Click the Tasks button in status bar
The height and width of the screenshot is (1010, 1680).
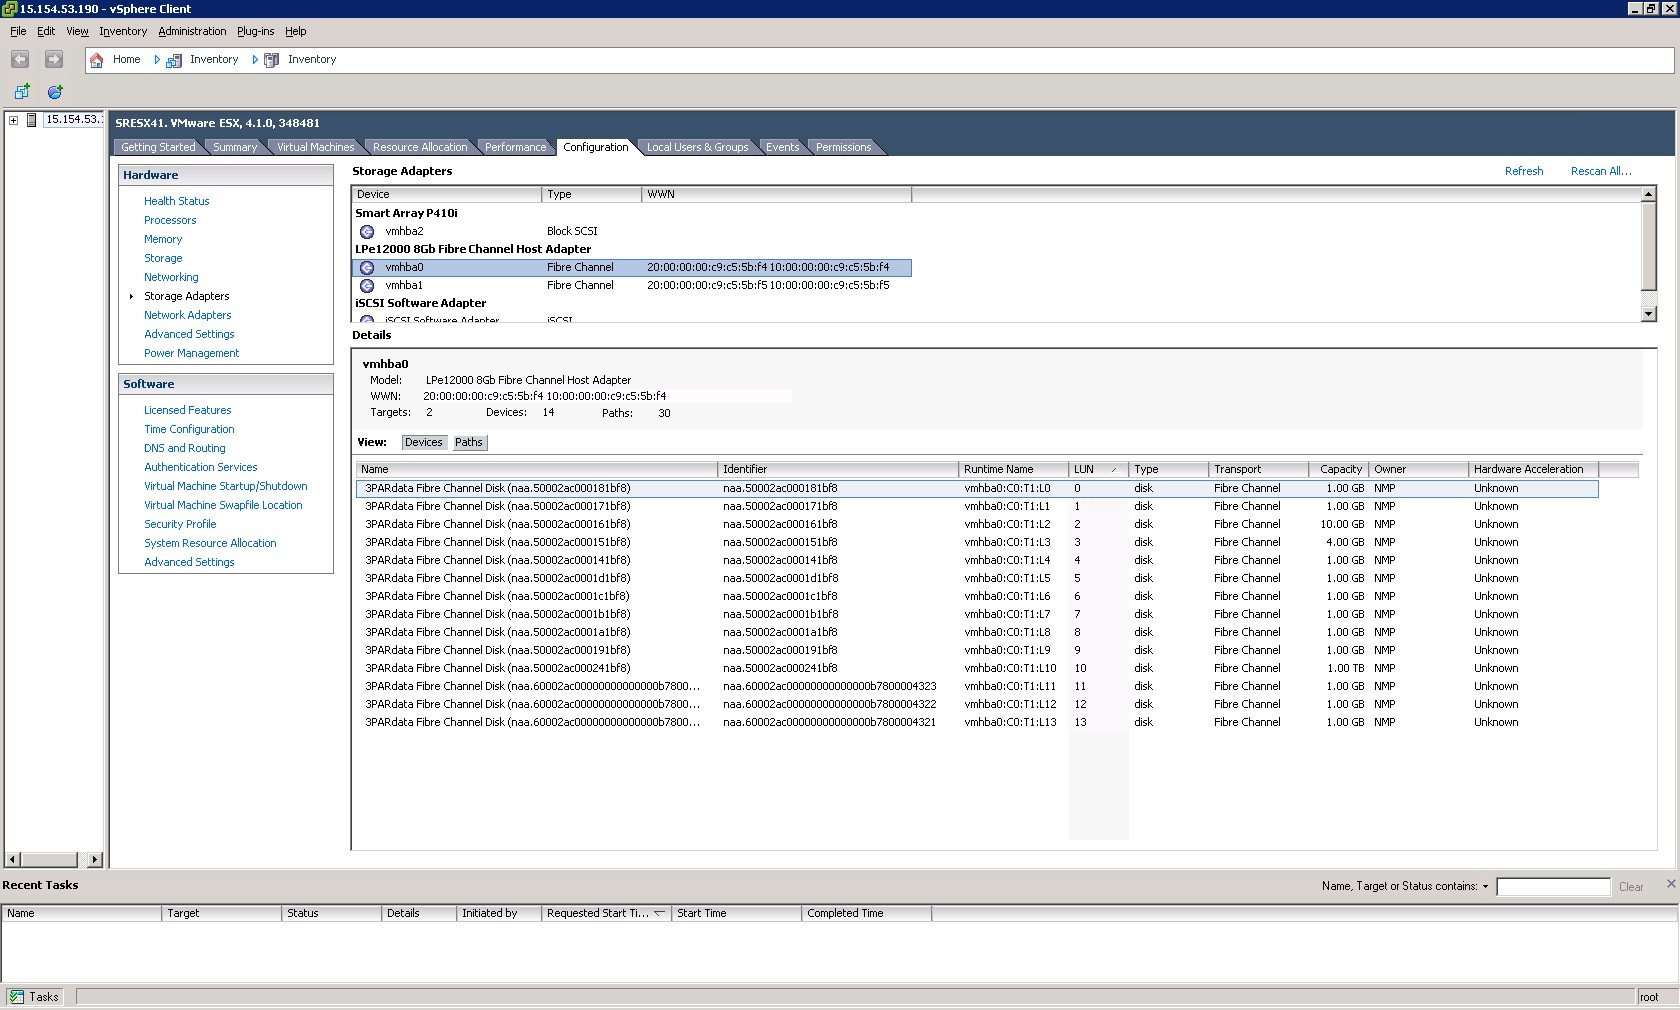tap(35, 997)
